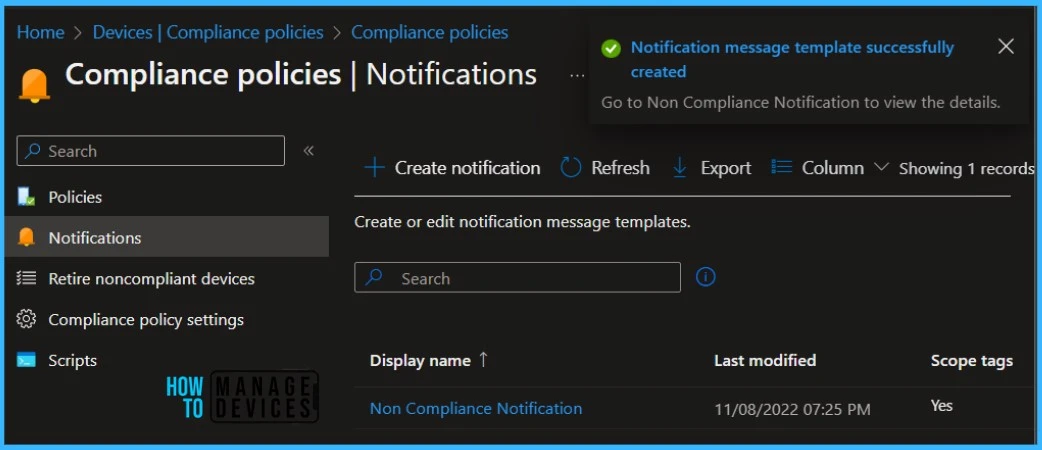Focus the notification templates Search field

tap(518, 277)
